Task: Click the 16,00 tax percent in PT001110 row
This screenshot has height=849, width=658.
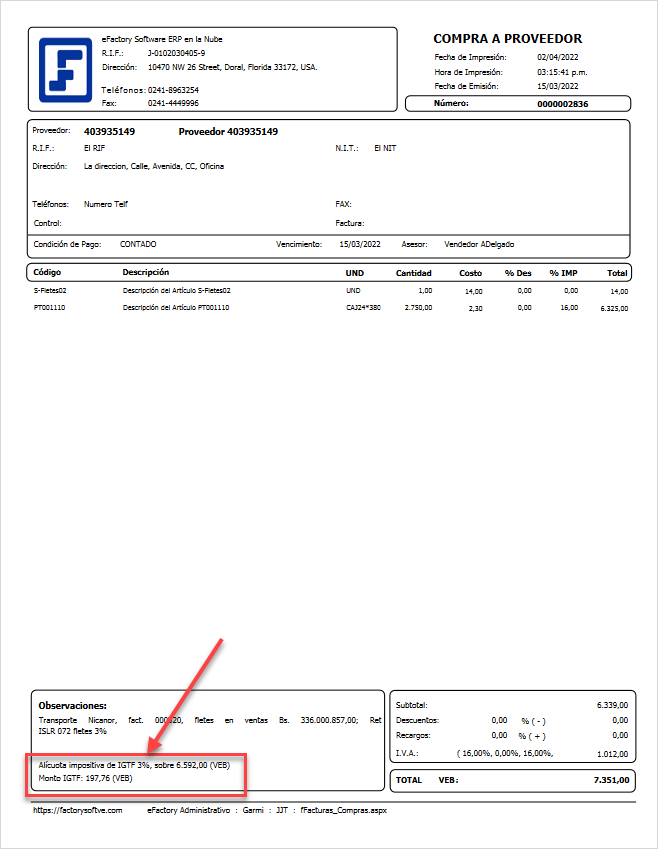Action: click(x=569, y=308)
